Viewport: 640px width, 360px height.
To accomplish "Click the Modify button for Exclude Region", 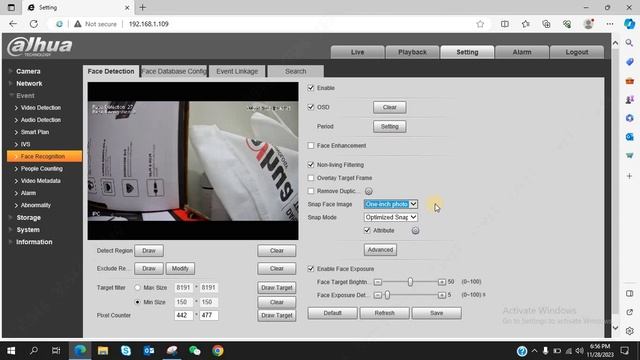I will coord(180,269).
